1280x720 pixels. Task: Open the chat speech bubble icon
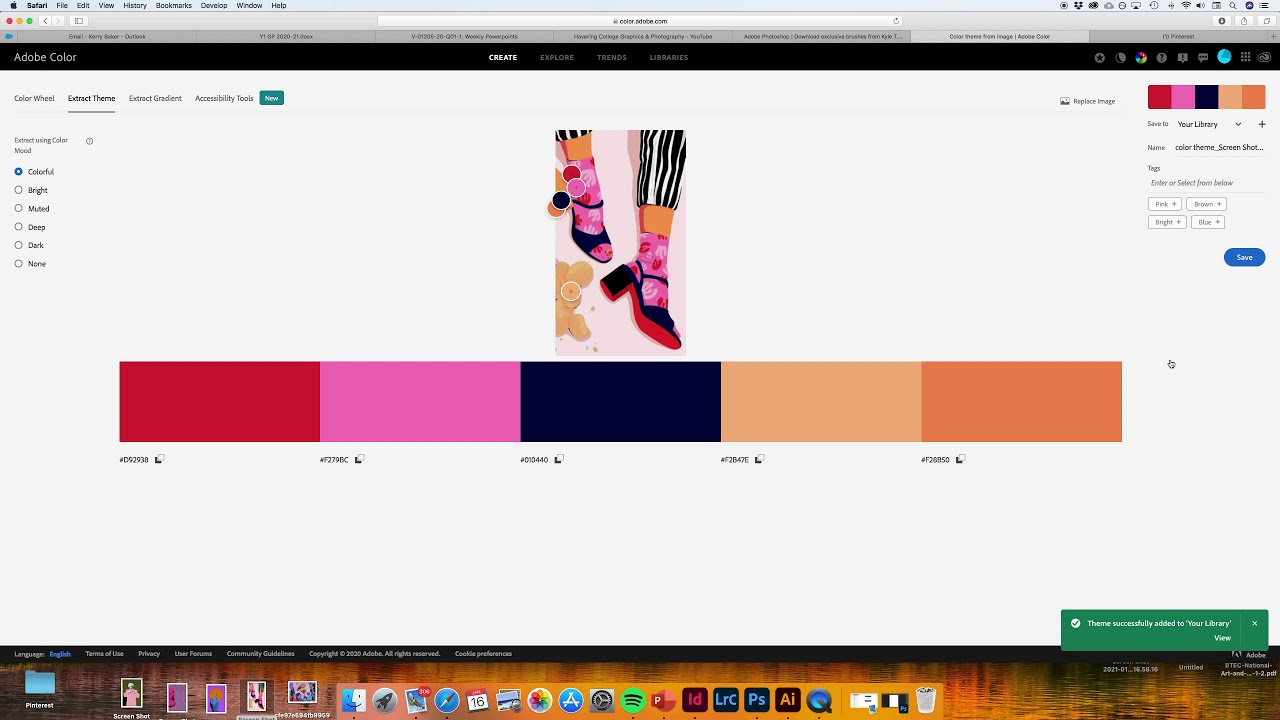1203,58
